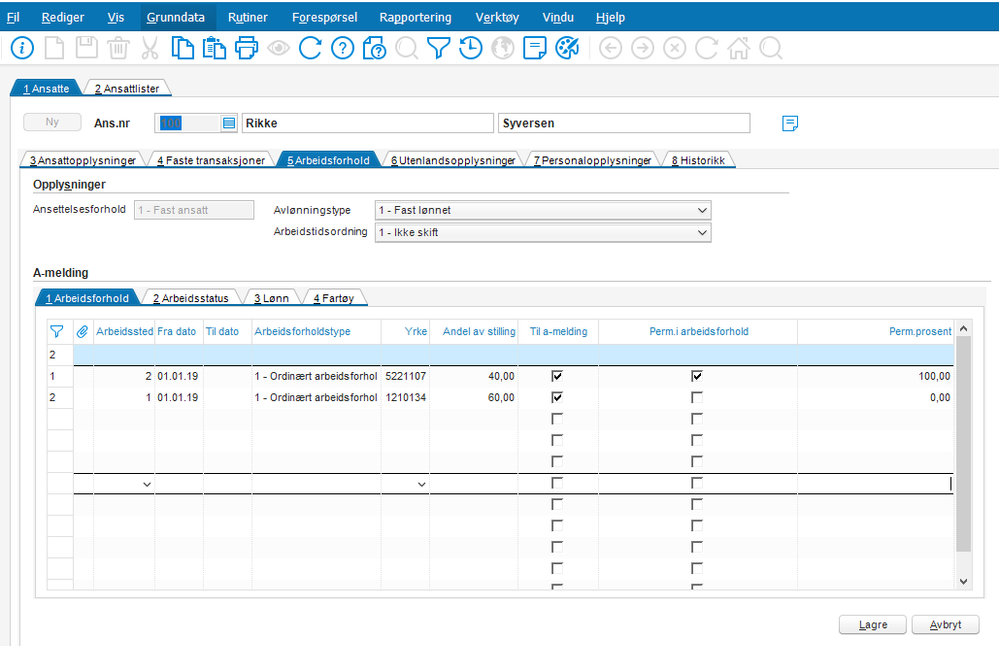Expand the Yrke dropdown arrow in the entry row
999x646 pixels.
coord(421,484)
